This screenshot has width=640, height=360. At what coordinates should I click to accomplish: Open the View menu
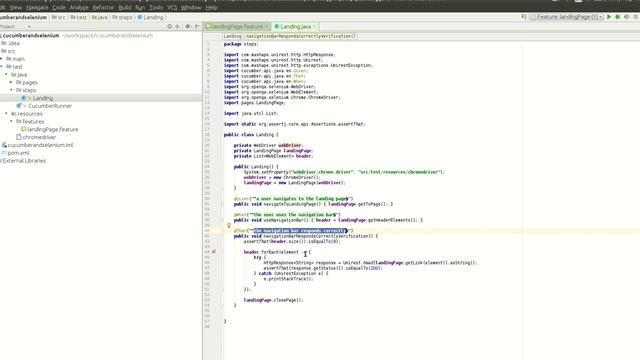[x=16, y=7]
